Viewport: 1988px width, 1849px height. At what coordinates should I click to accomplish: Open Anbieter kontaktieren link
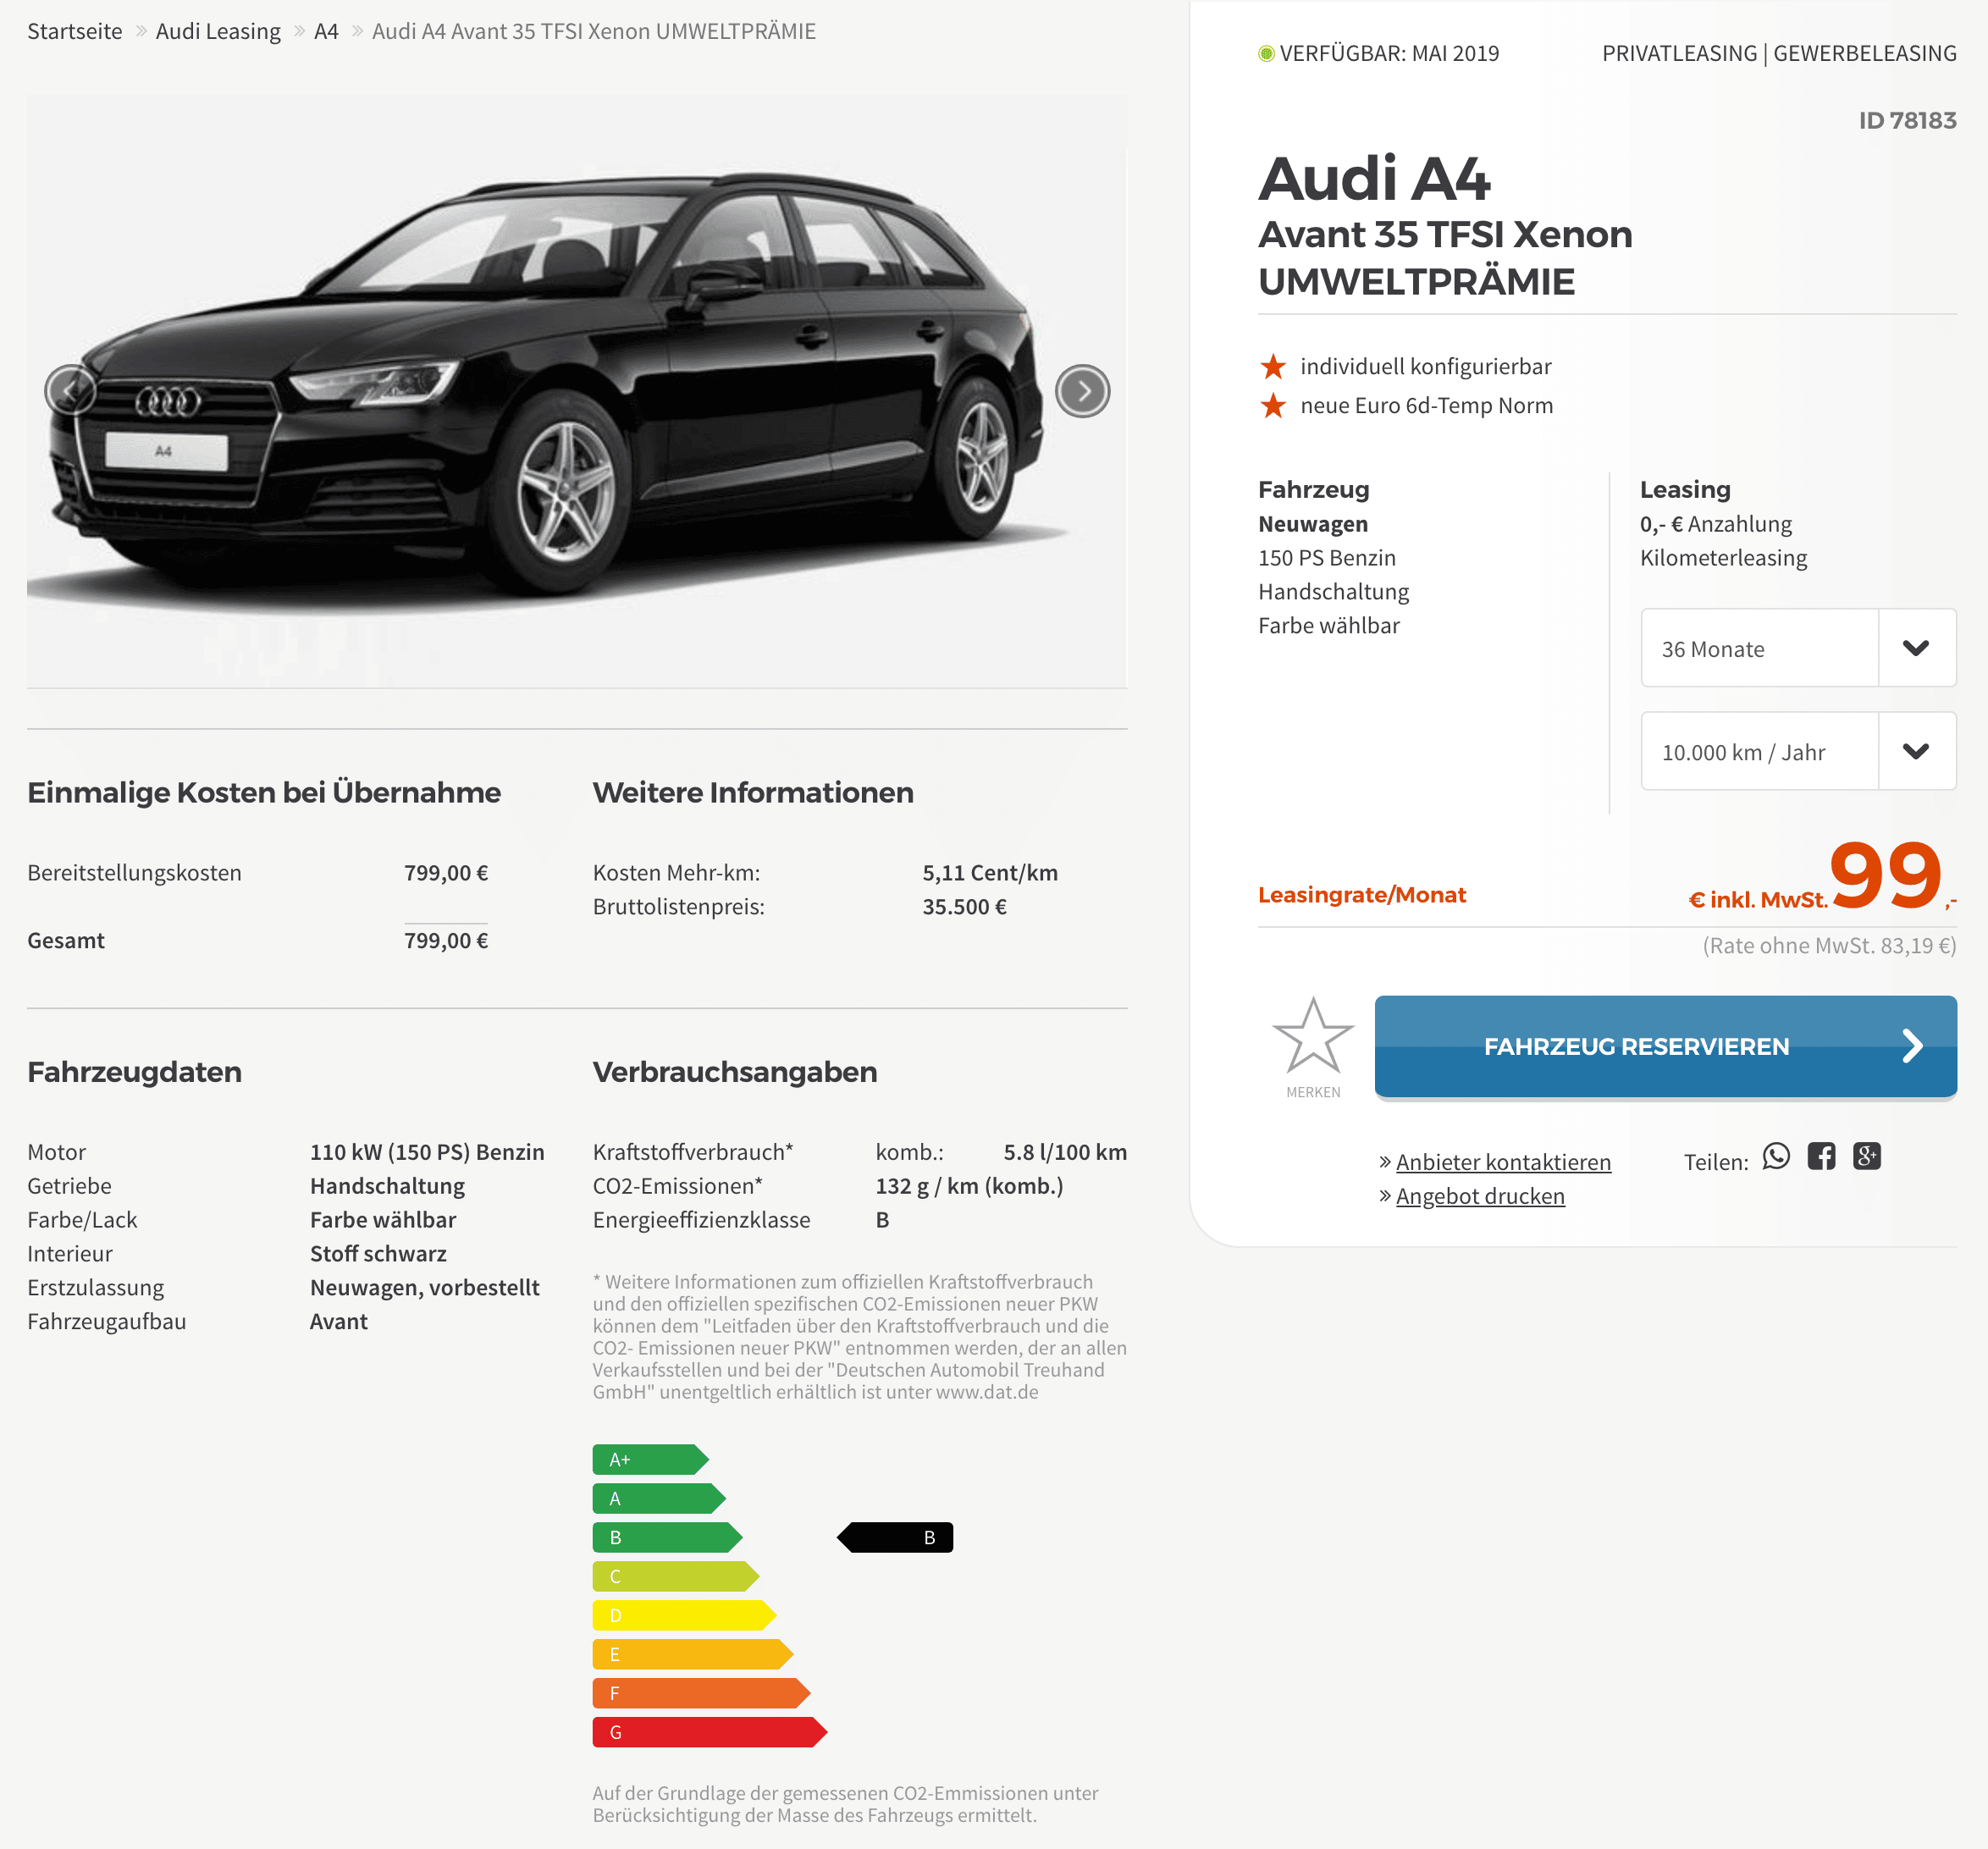[x=1503, y=1162]
